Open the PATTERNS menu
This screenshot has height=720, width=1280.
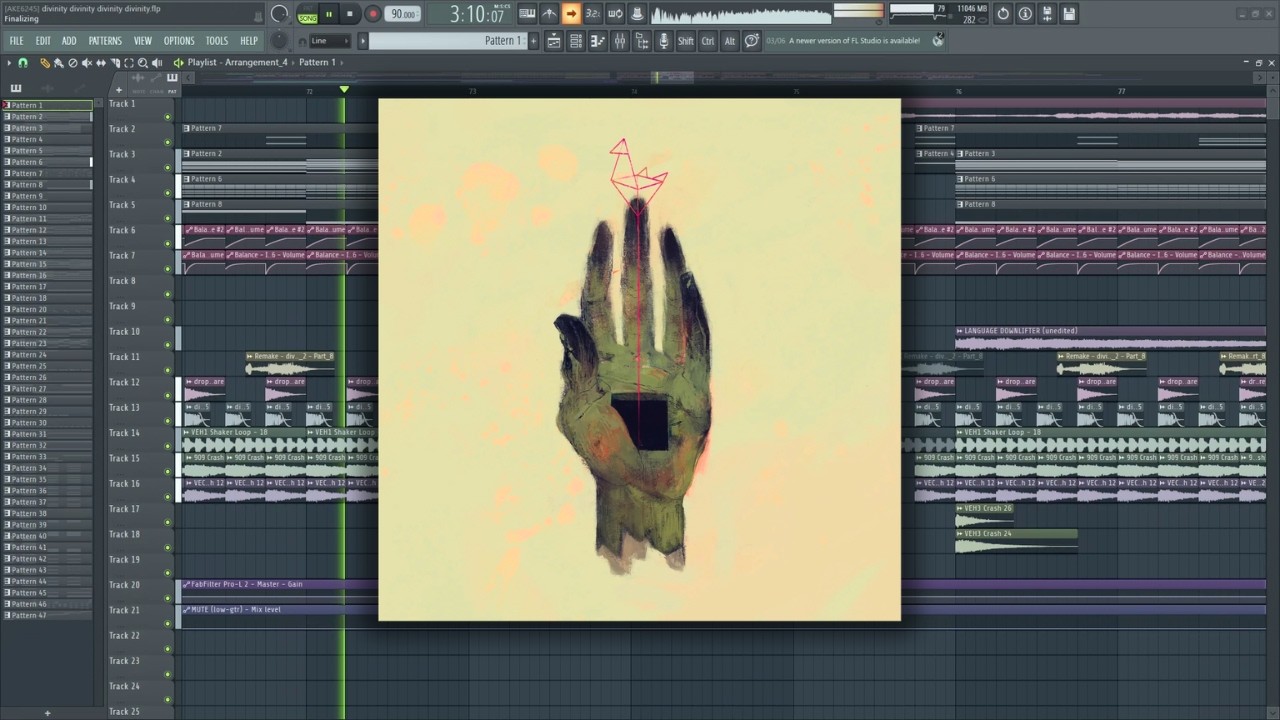[x=105, y=41]
